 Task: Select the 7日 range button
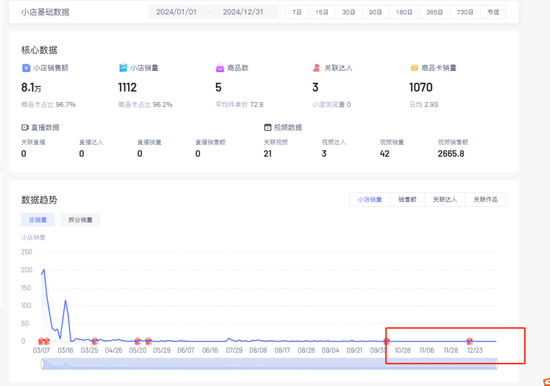coord(297,12)
